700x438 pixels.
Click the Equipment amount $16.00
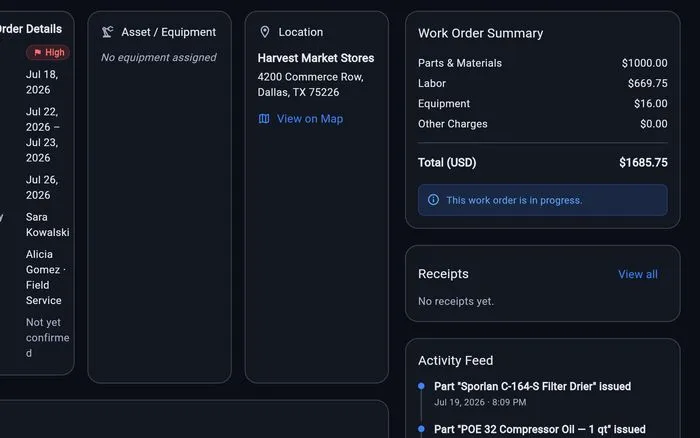point(650,104)
